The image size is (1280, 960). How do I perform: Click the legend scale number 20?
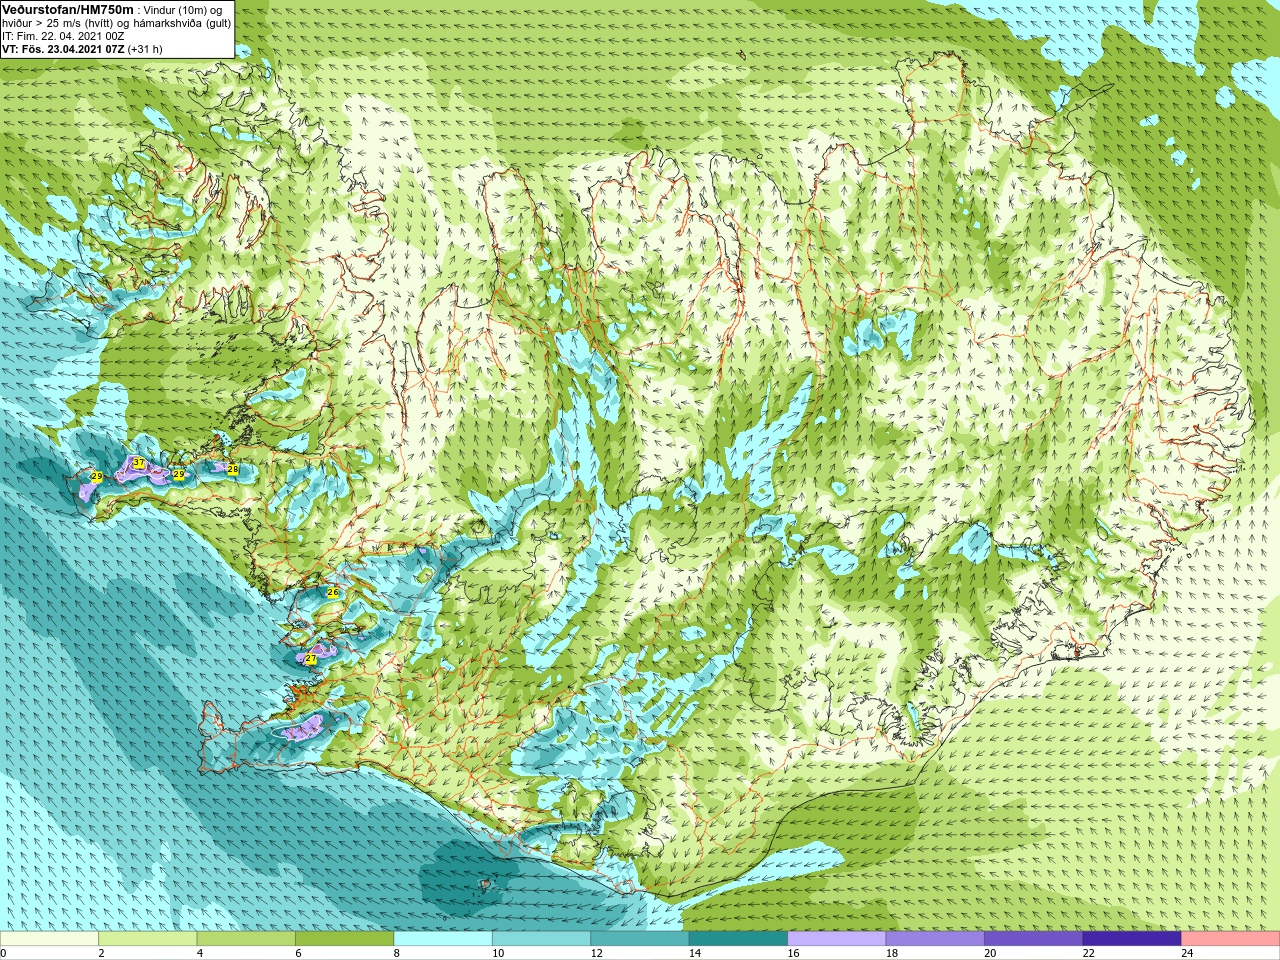pyautogui.click(x=991, y=953)
